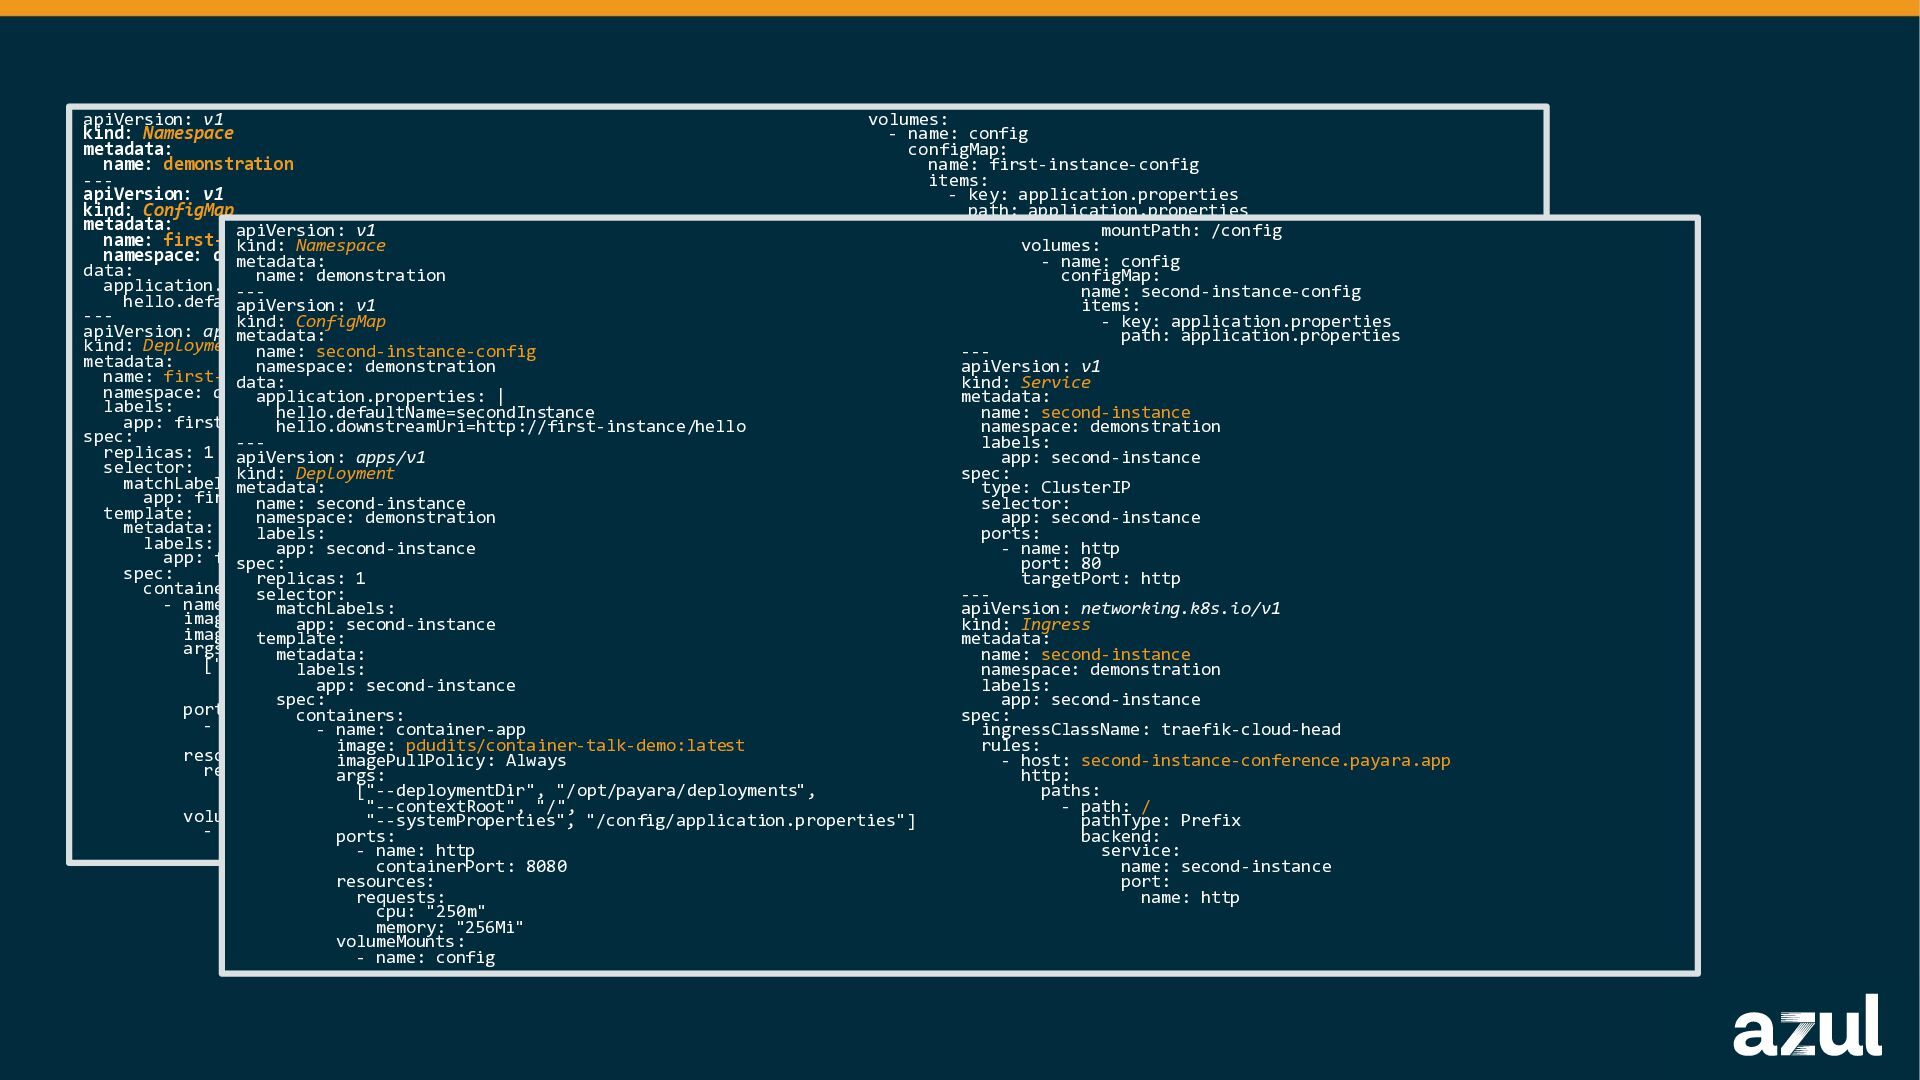Click the second-instance-config metadata name in ConfigMap

tap(425, 352)
